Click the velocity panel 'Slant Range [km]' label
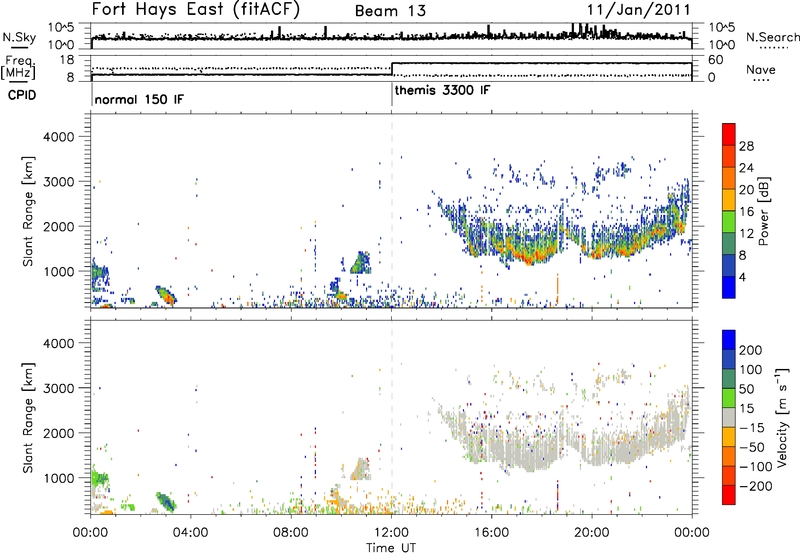Screen dimensions: 800x554 pyautogui.click(x=28, y=418)
